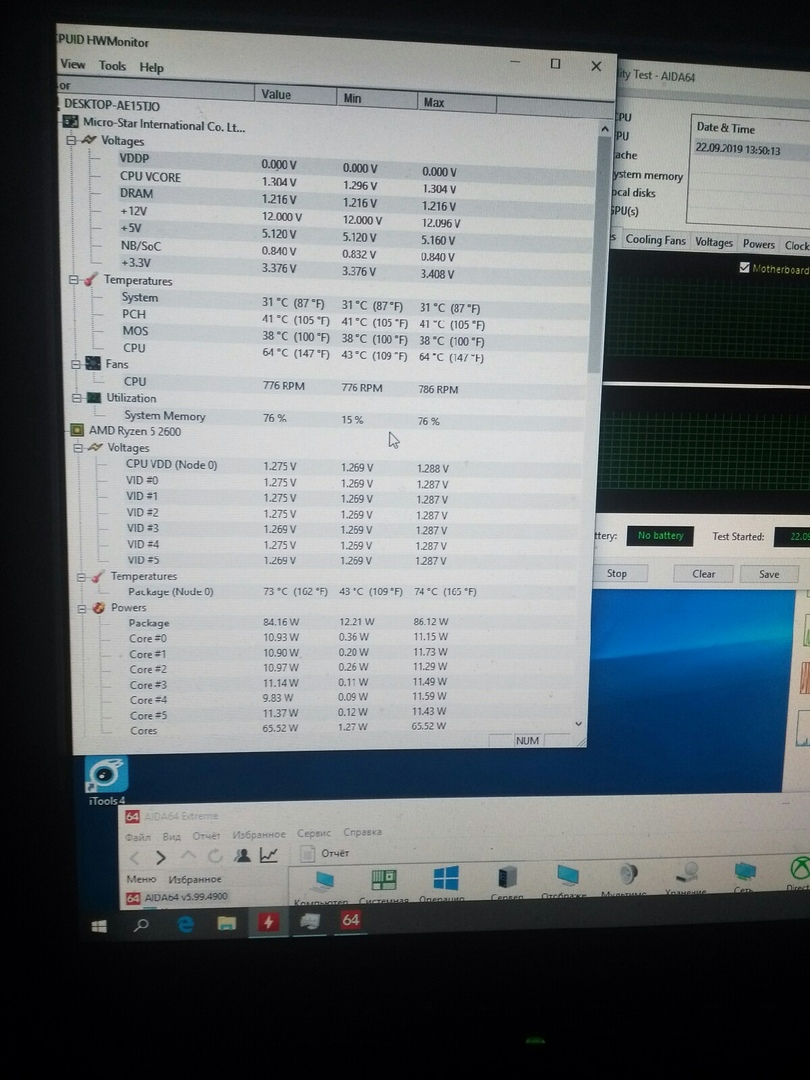
Task: Click the Utilization category icon
Action: pyautogui.click(x=94, y=397)
